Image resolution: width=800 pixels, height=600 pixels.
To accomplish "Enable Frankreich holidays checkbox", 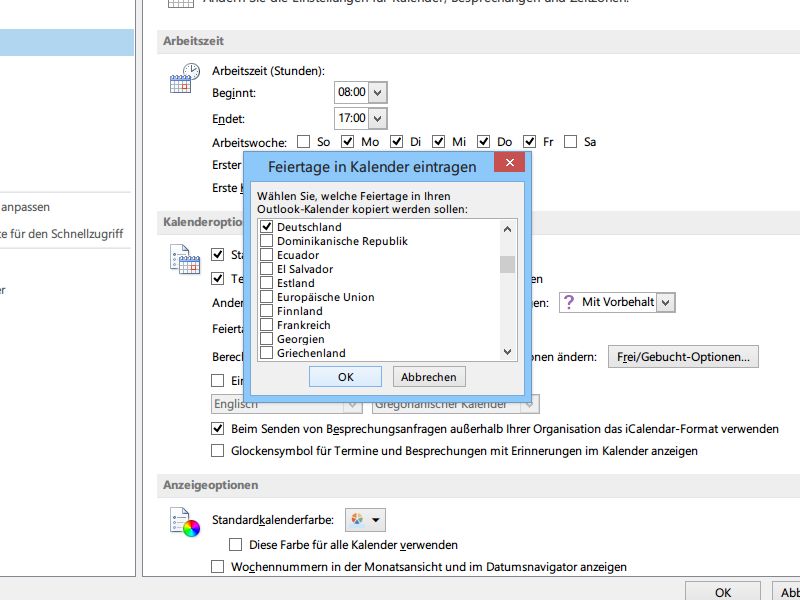I will point(266,324).
